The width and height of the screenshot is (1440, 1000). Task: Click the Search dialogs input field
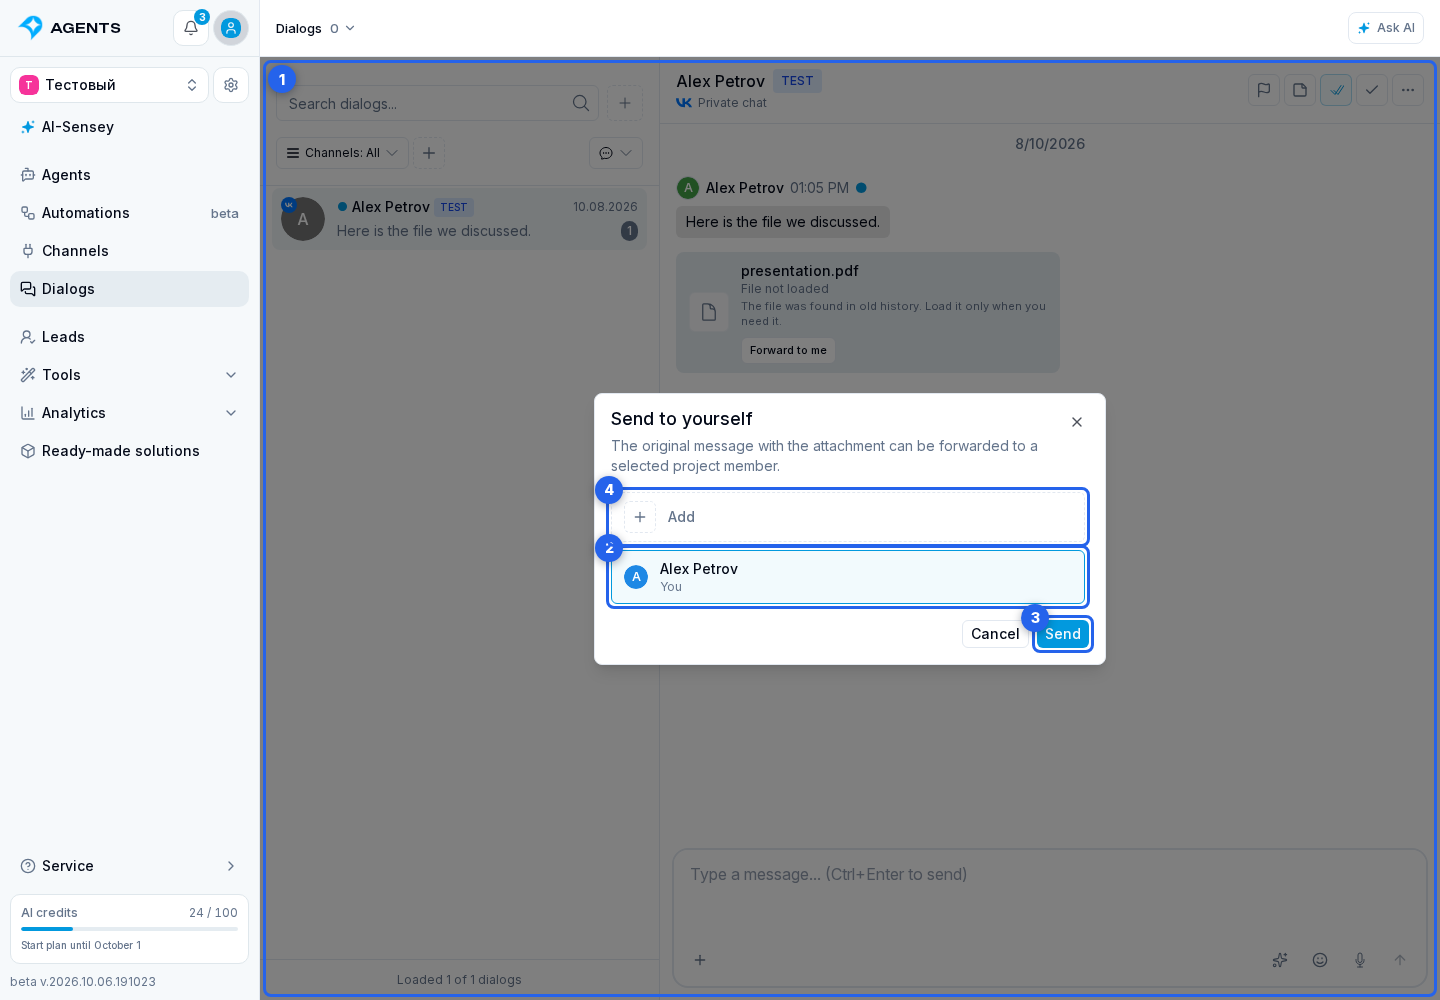pos(438,103)
